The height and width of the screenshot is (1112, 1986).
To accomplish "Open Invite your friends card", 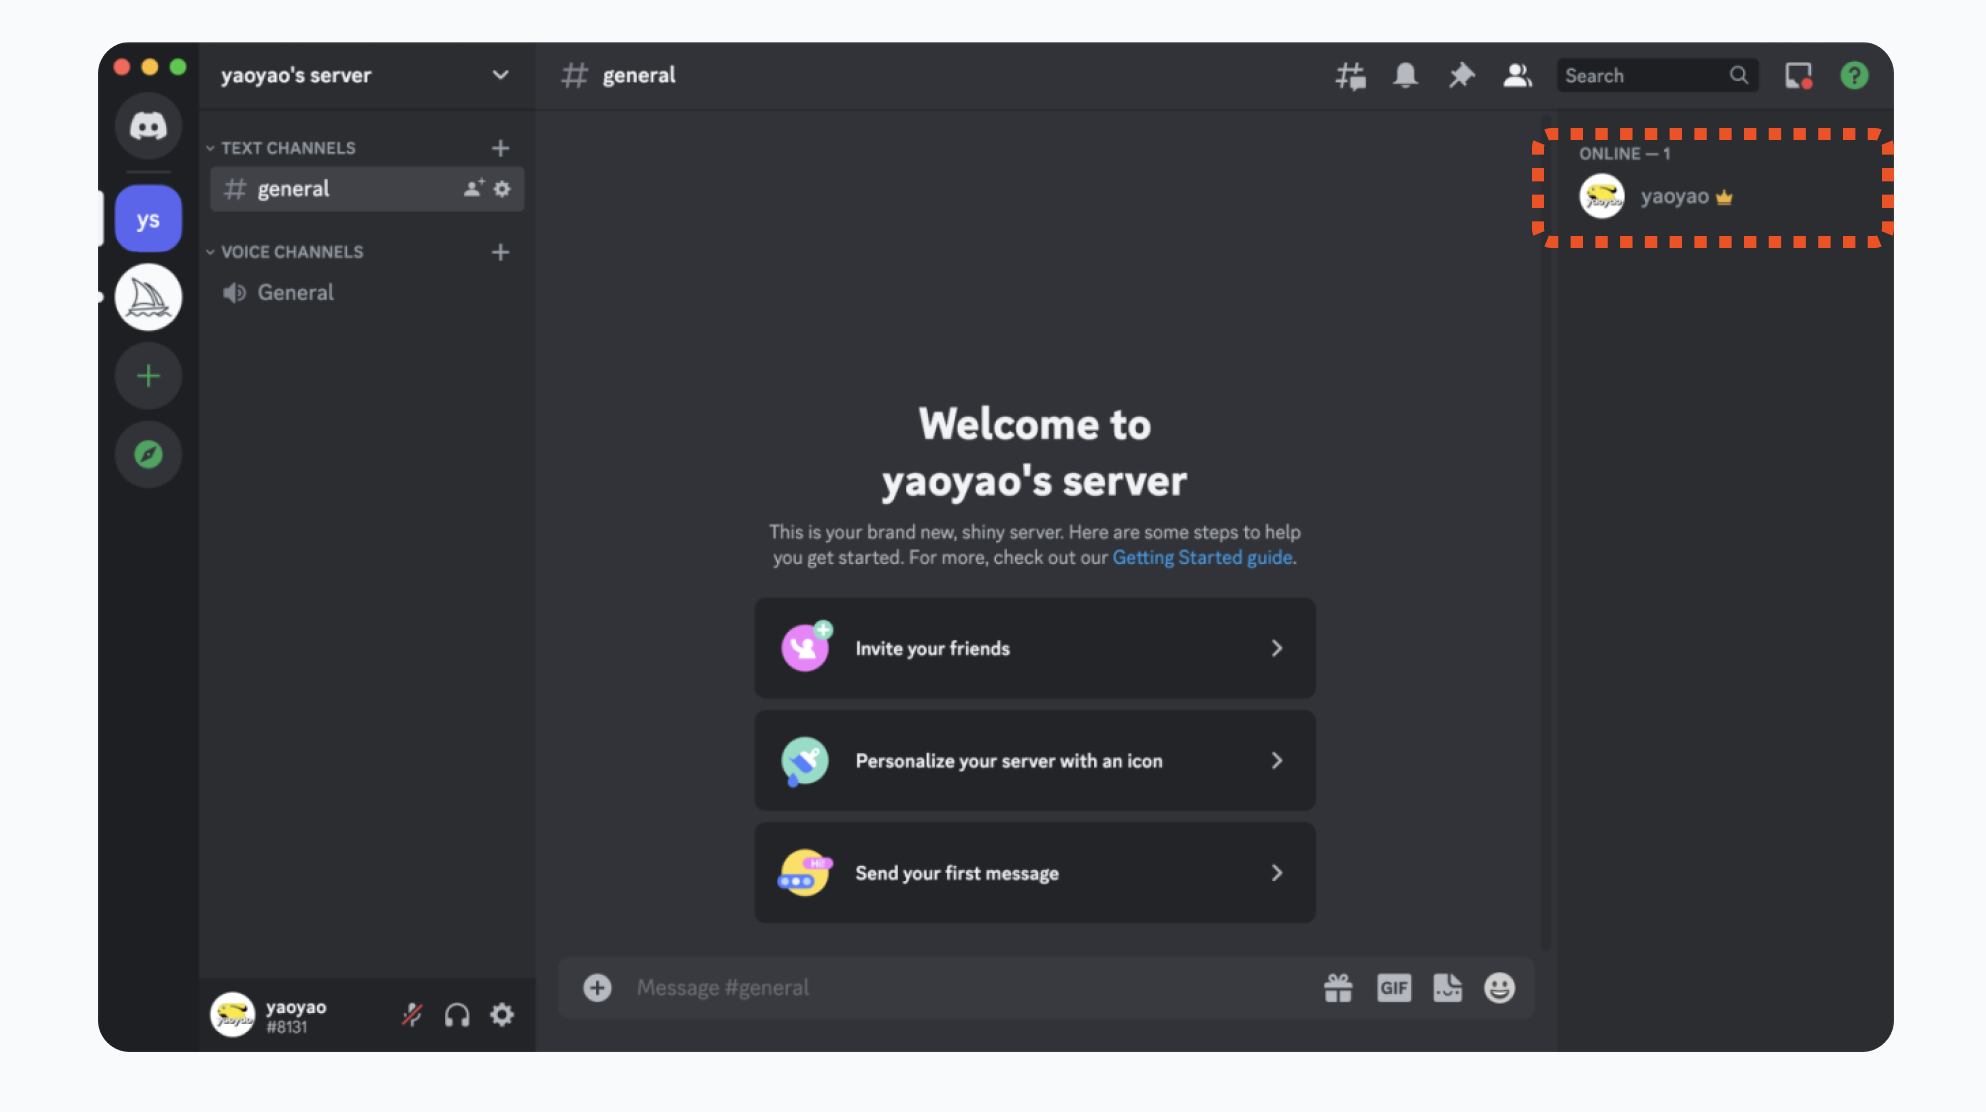I will click(1035, 648).
